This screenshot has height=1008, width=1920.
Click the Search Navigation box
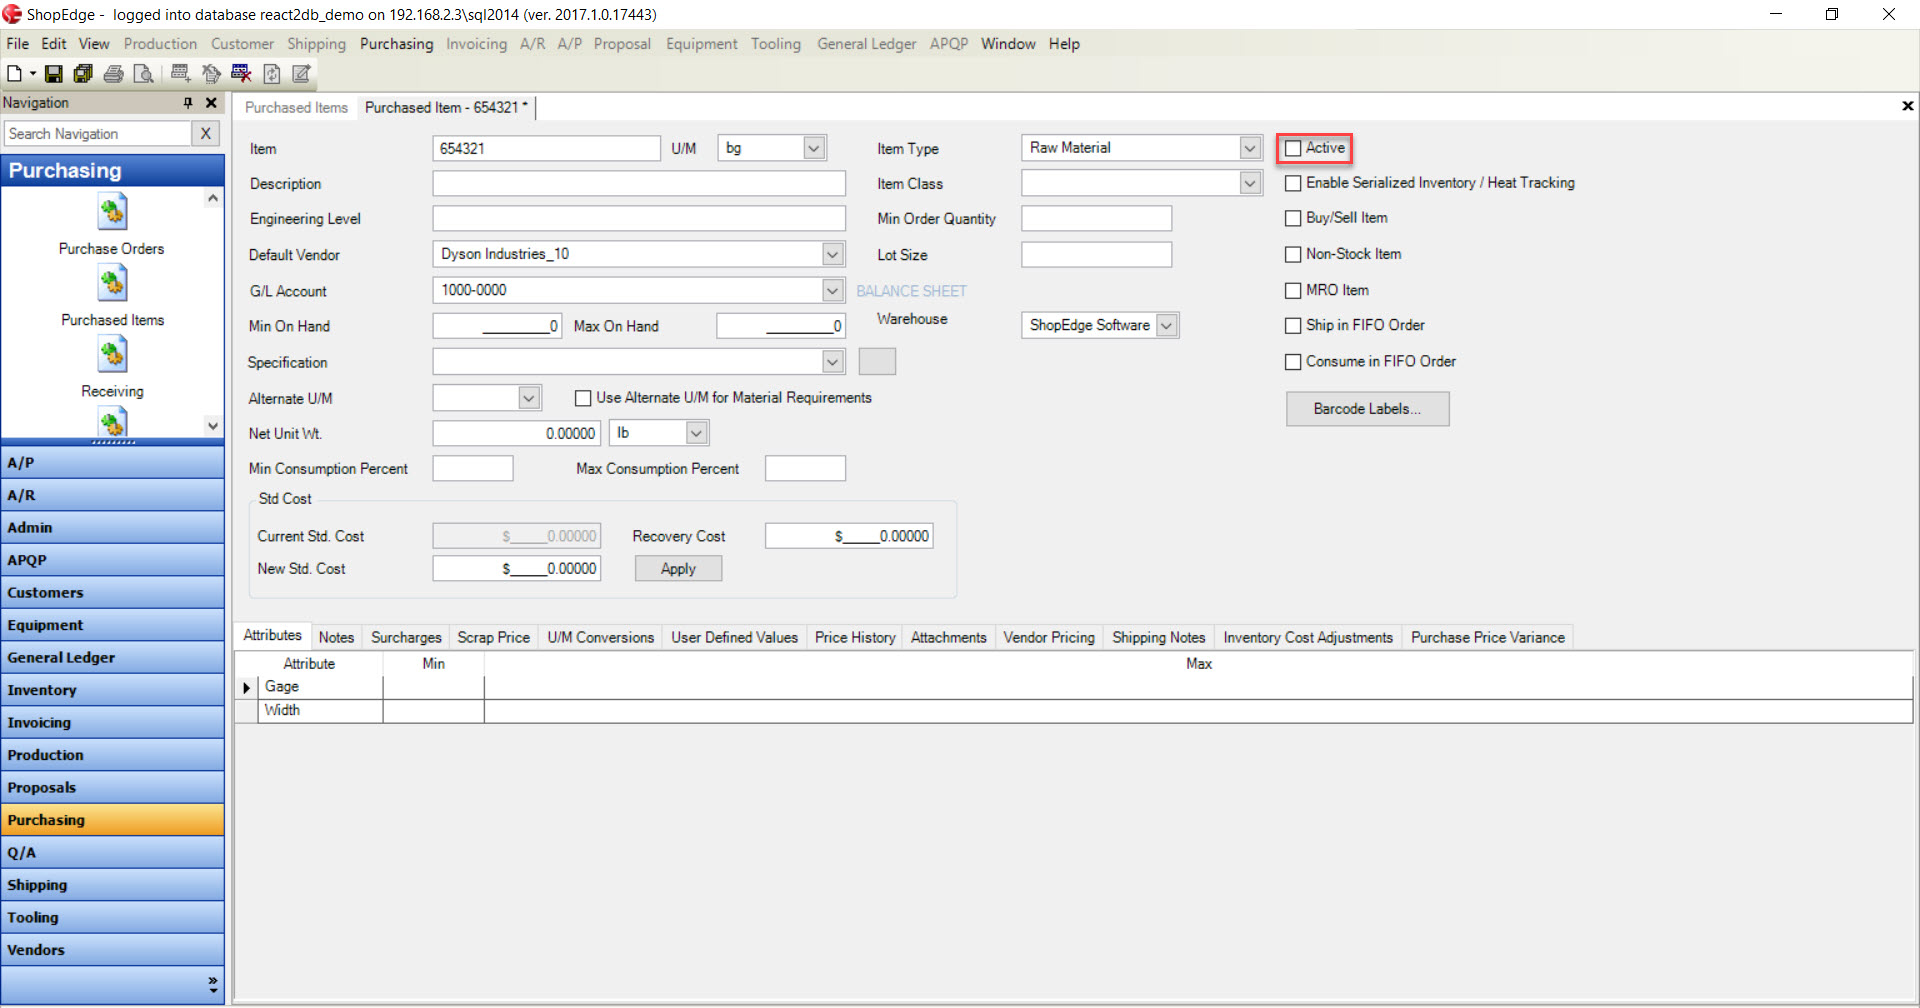[97, 133]
